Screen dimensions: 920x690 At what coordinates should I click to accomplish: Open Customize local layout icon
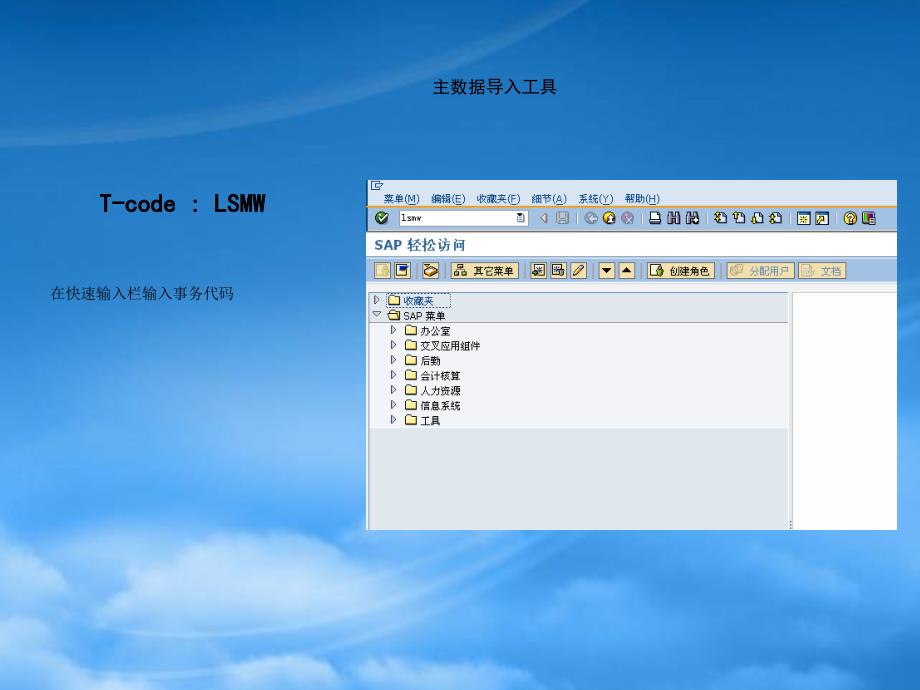coord(868,218)
